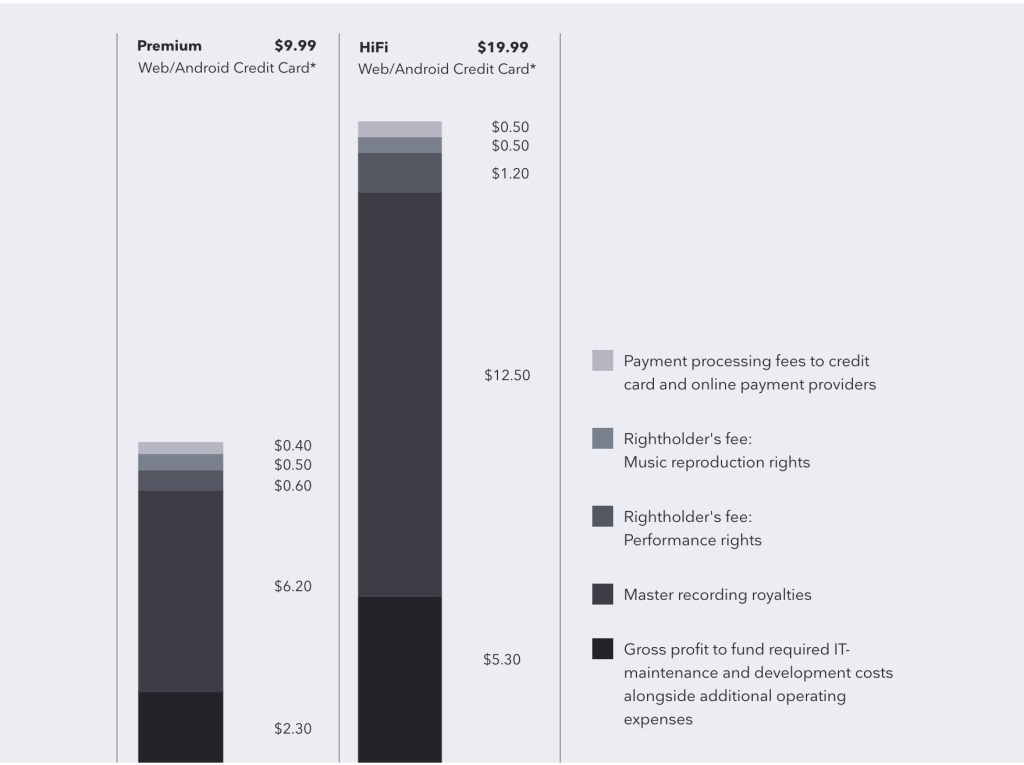The width and height of the screenshot is (1024, 765).
Task: Click the $5.30 value label
Action: tap(501, 660)
